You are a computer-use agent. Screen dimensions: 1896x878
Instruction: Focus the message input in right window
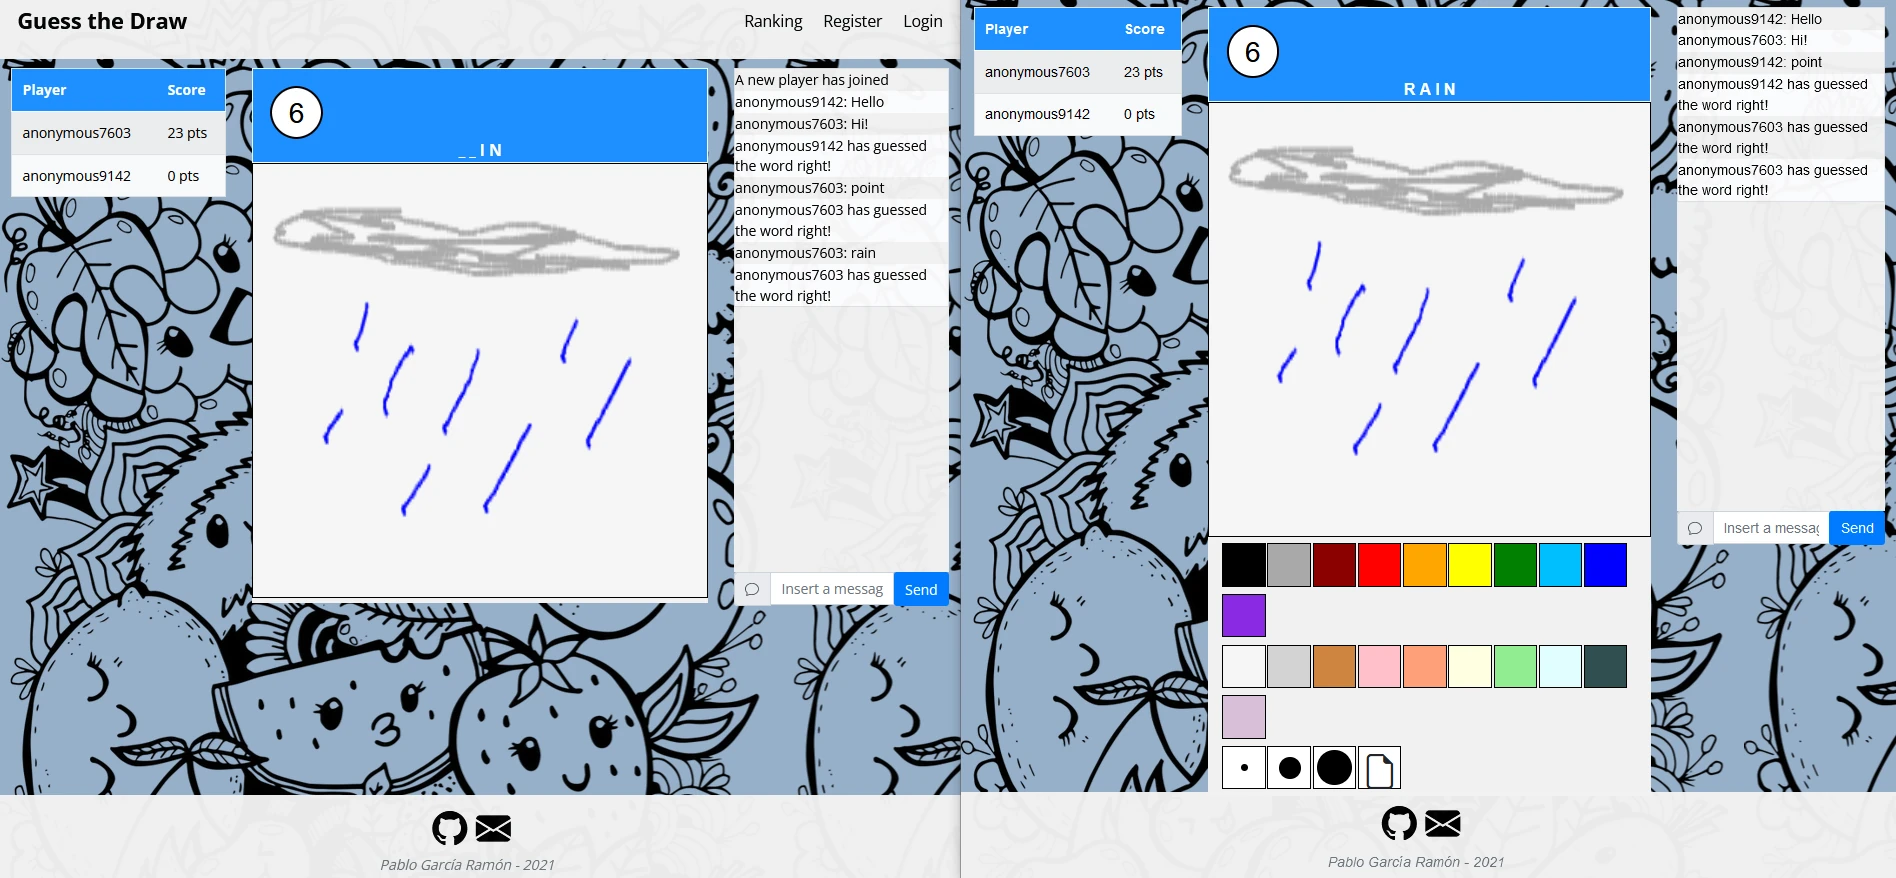point(1771,528)
